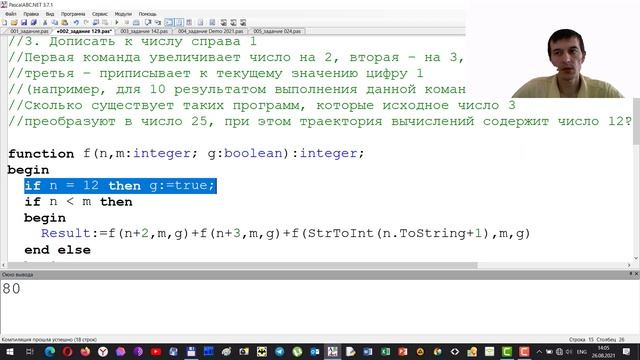This screenshot has width=640, height=360.
Task: Click the comment '//3. Дописать к числу справа 1'
Action: point(132,42)
